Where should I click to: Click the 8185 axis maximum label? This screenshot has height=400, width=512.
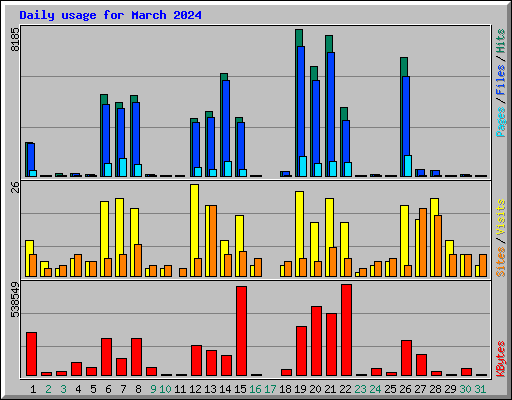pyautogui.click(x=15, y=39)
